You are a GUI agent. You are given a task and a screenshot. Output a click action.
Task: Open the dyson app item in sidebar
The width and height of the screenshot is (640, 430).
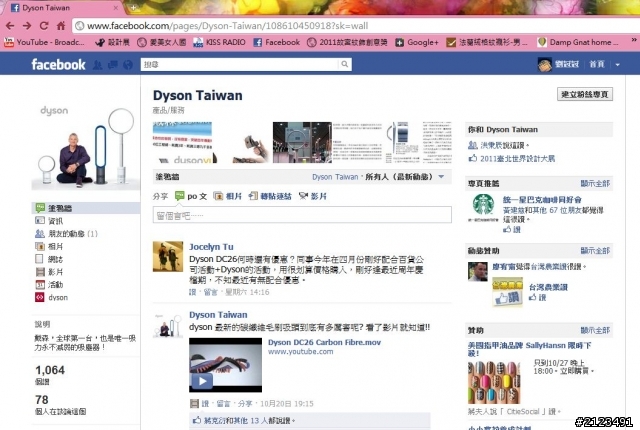tap(51, 297)
